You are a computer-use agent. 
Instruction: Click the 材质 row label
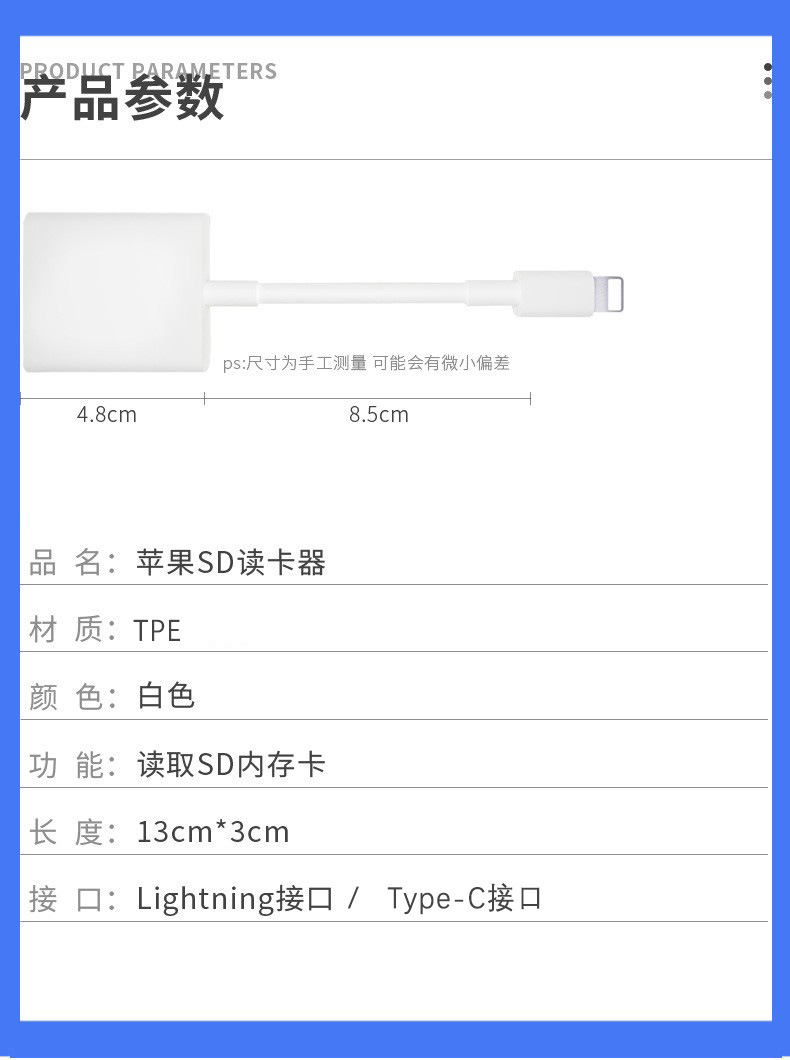[x=65, y=631]
